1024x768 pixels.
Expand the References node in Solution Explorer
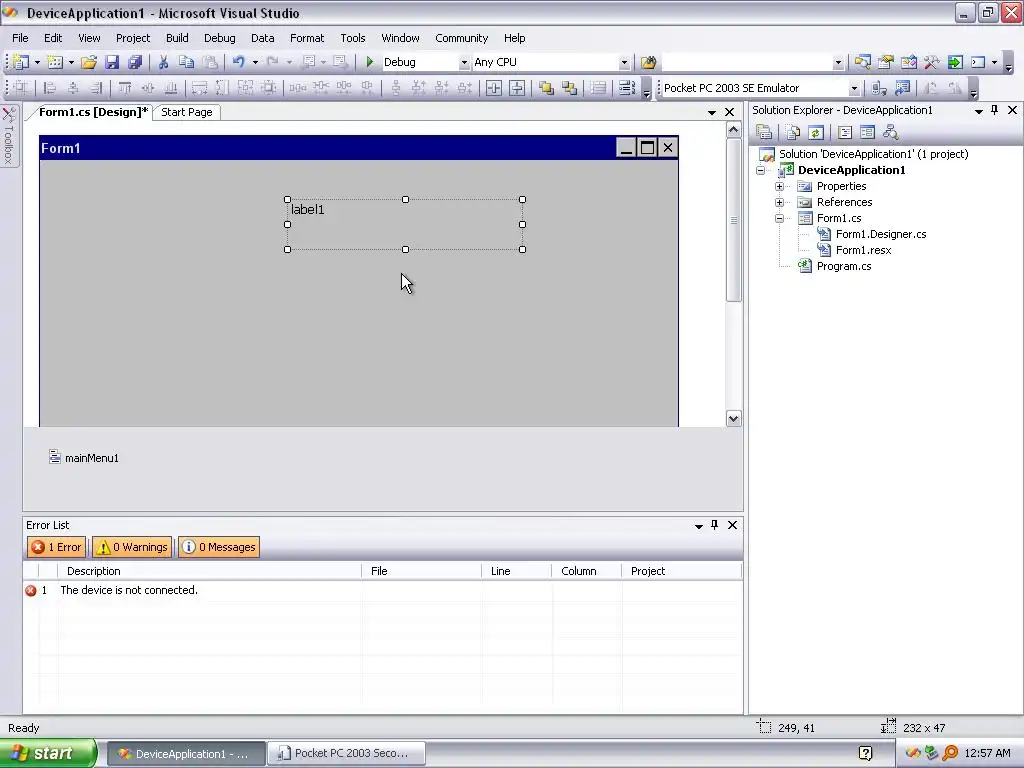[779, 202]
